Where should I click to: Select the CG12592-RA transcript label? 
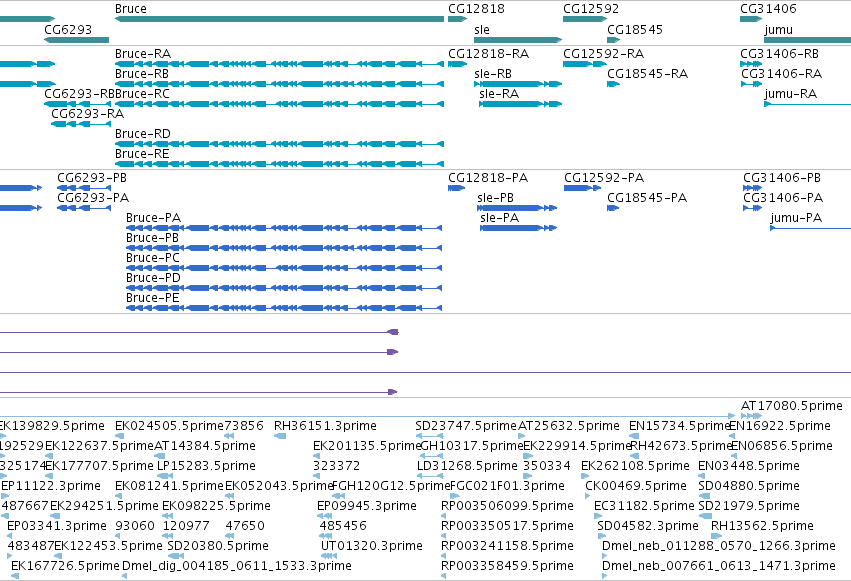click(604, 54)
